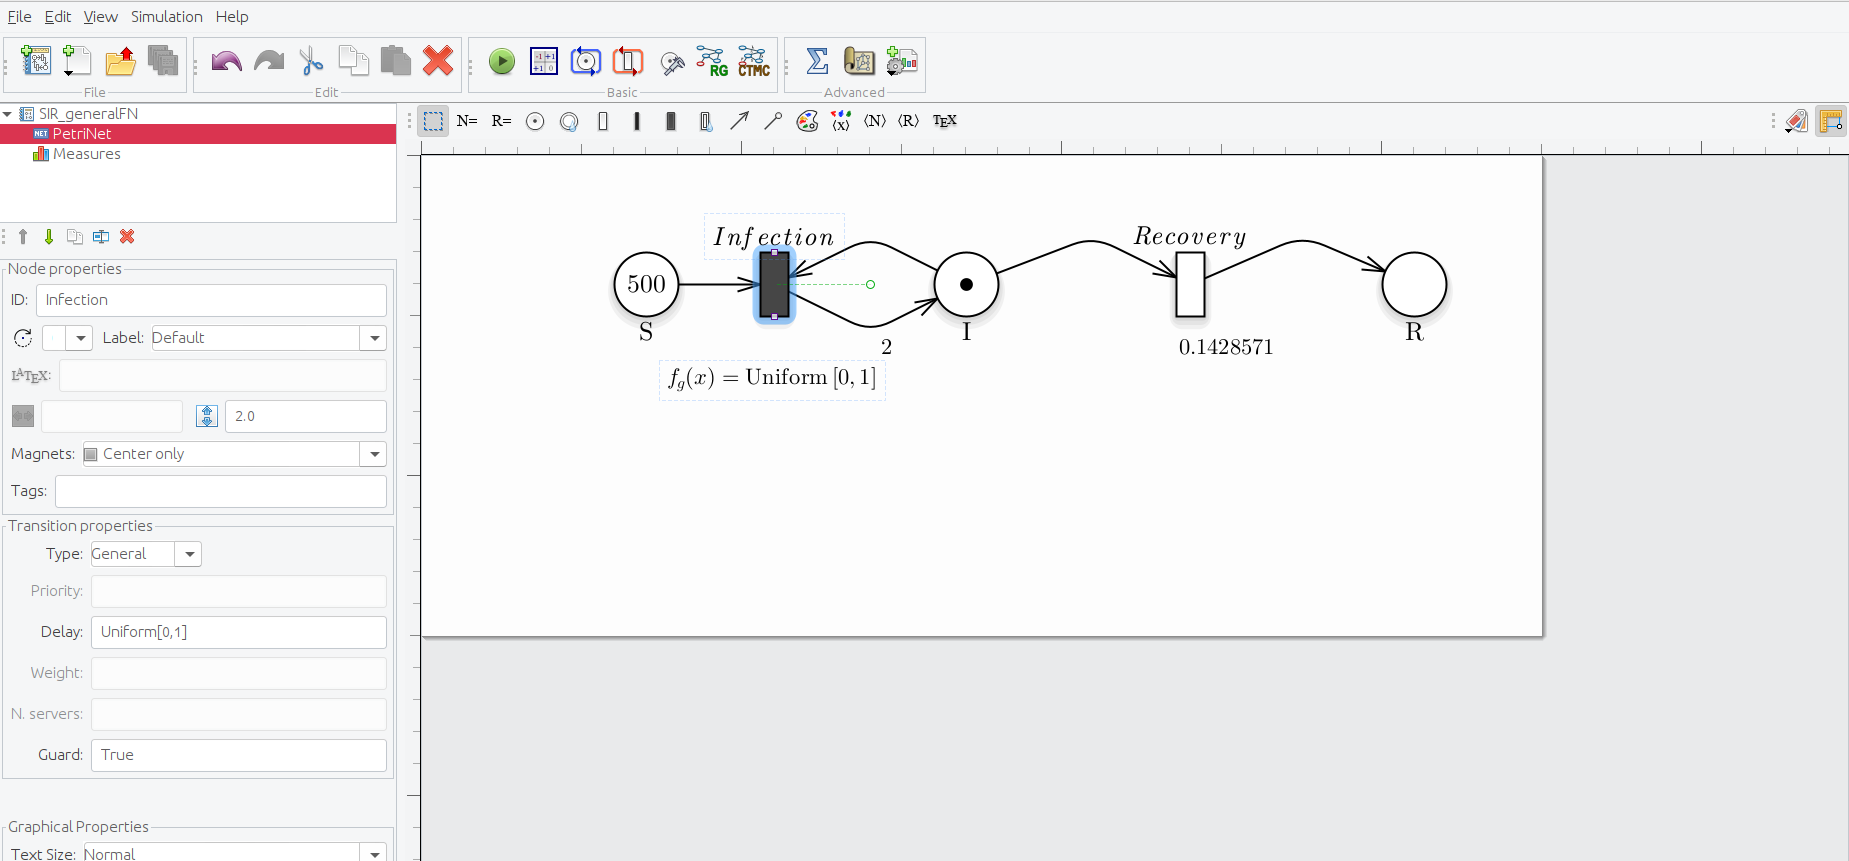
Task: Click the green move-down arrow icon
Action: click(49, 237)
